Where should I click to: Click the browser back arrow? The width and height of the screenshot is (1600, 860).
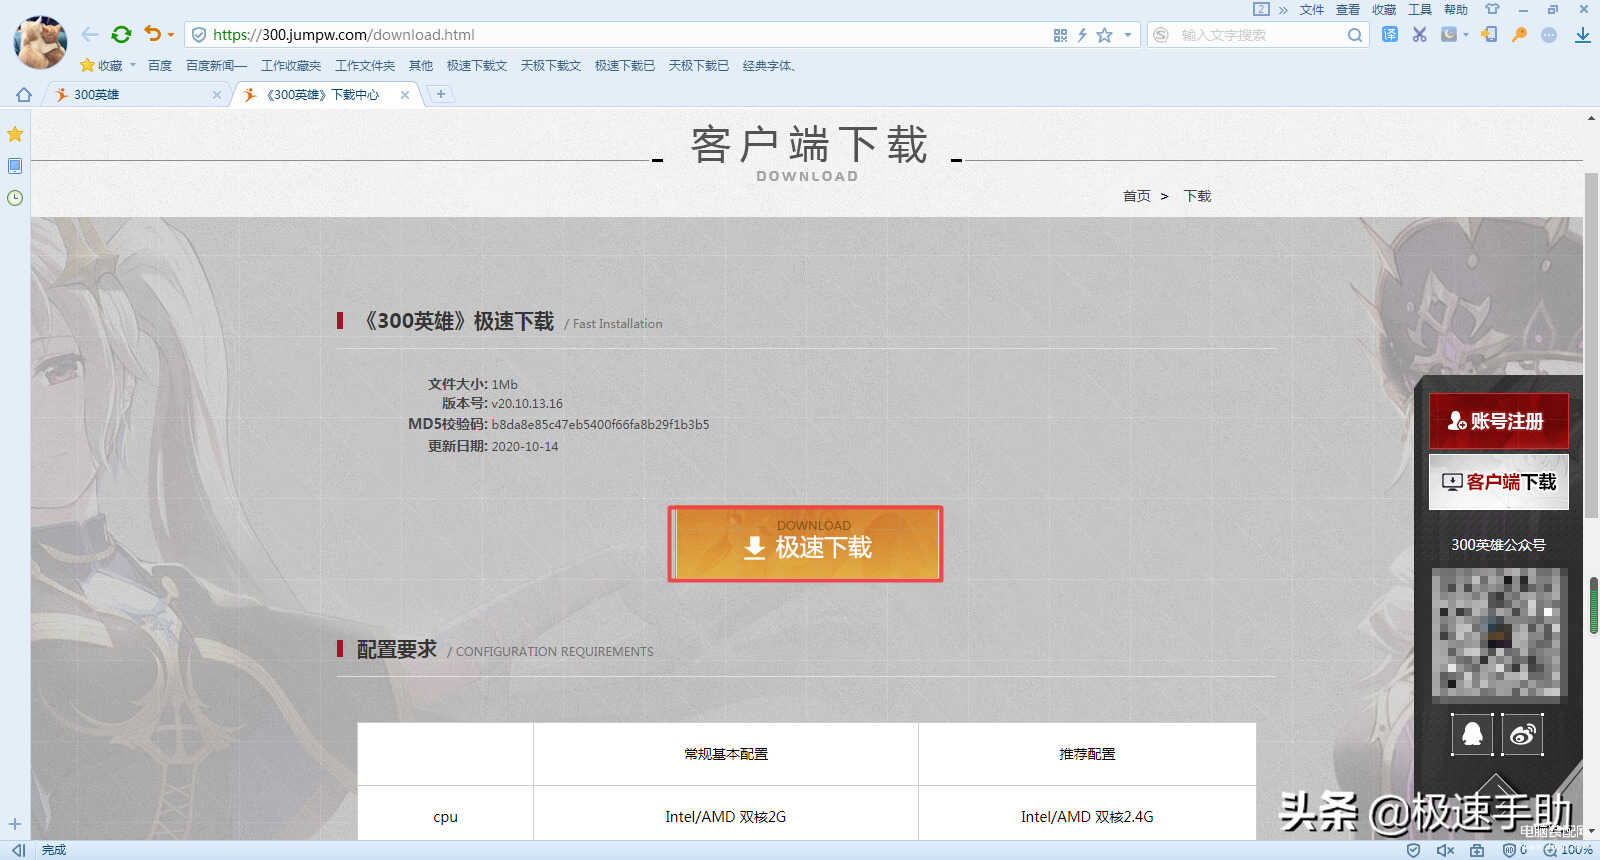[90, 34]
